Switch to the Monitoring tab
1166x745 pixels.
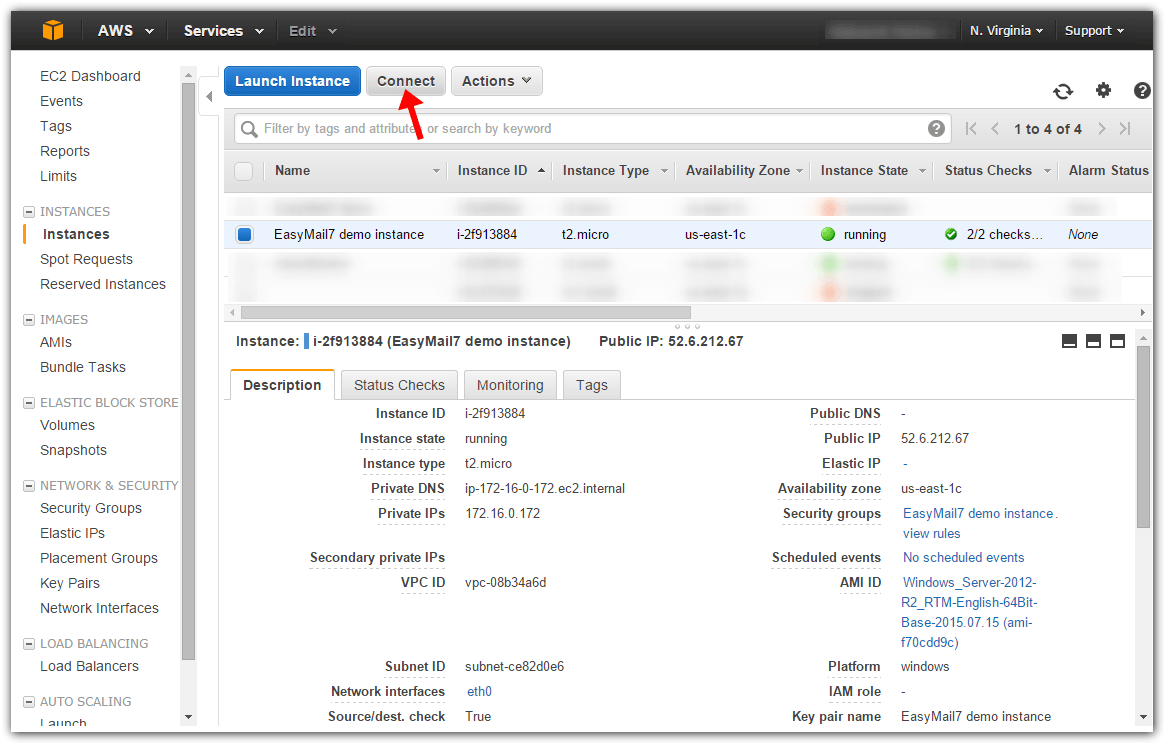(510, 385)
